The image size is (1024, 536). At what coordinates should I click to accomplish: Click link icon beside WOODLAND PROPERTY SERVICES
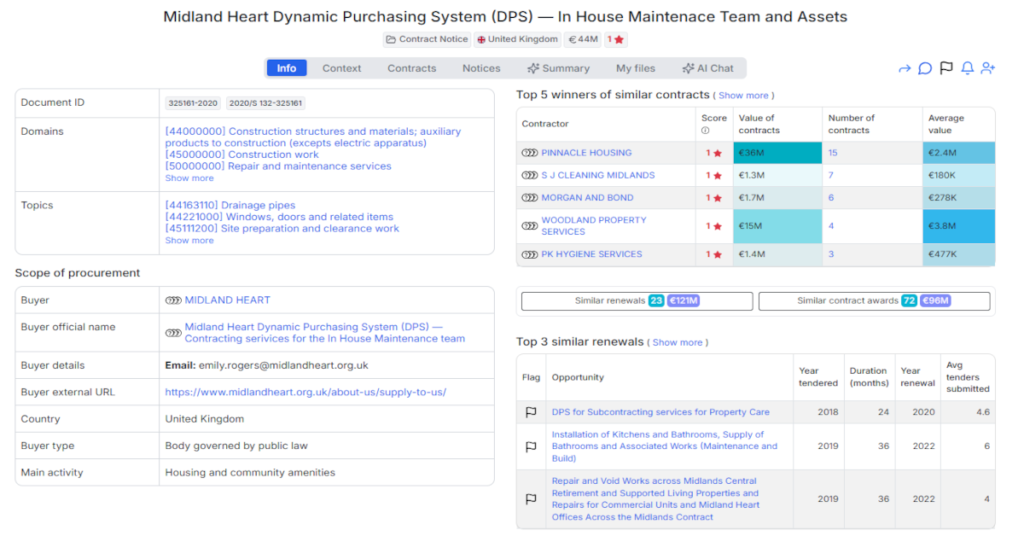pyautogui.click(x=530, y=226)
